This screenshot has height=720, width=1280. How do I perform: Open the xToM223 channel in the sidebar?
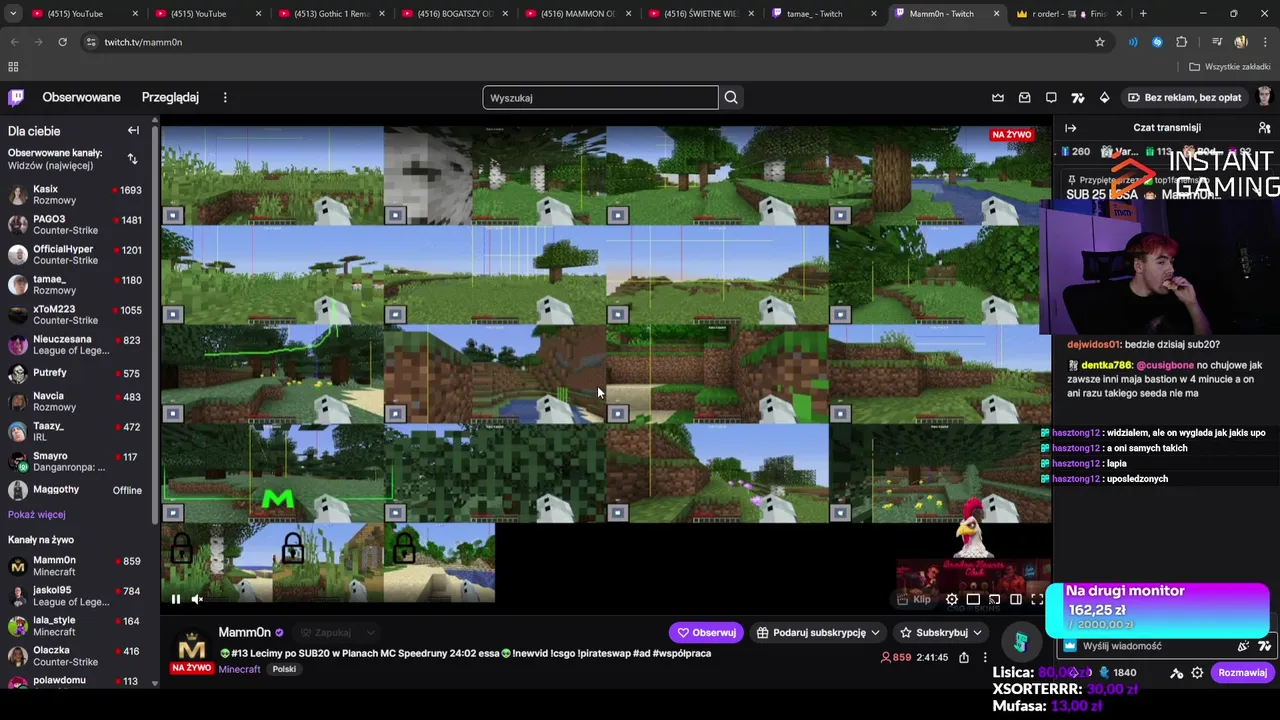coord(77,315)
